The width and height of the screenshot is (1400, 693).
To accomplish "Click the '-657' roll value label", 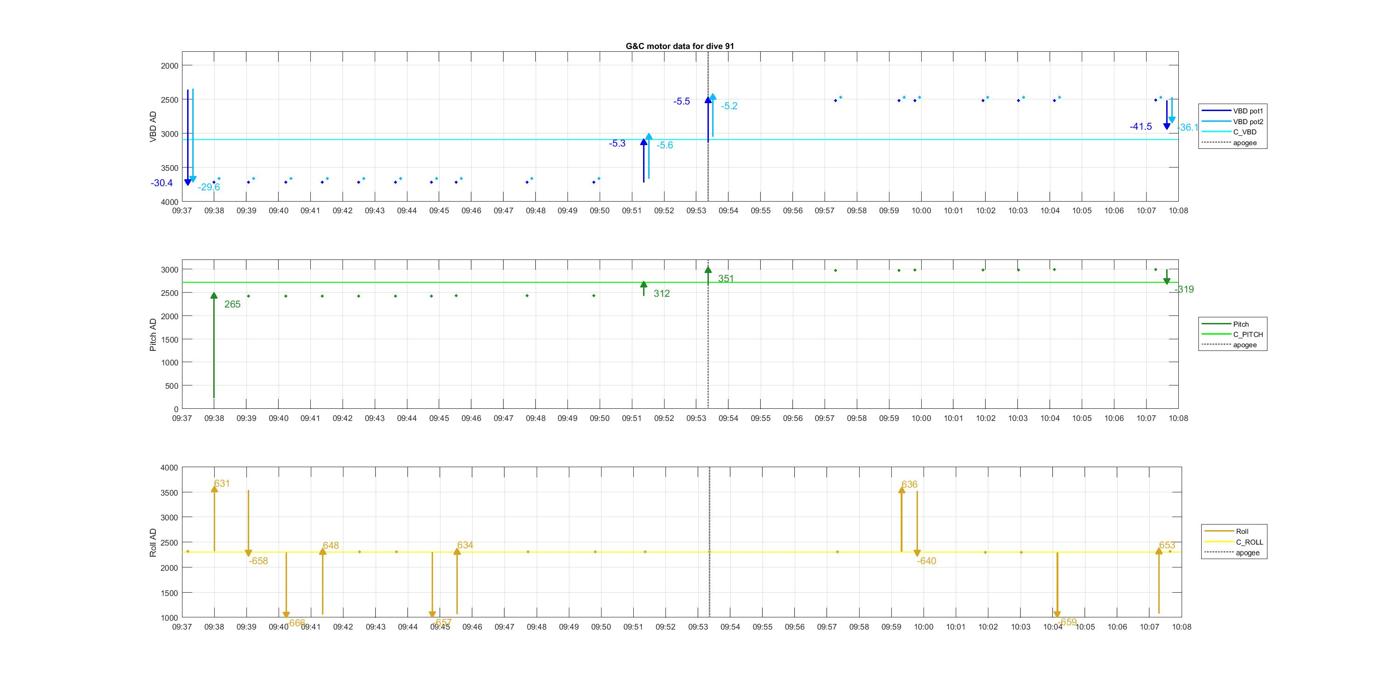I will [442, 623].
